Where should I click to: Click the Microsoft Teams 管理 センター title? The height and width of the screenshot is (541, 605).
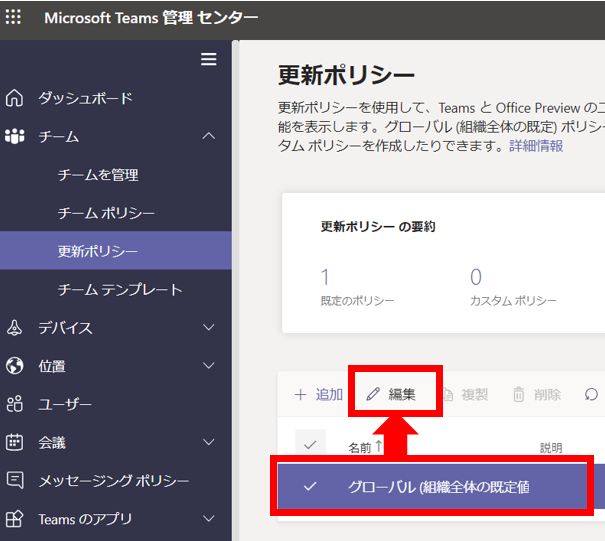pos(151,18)
